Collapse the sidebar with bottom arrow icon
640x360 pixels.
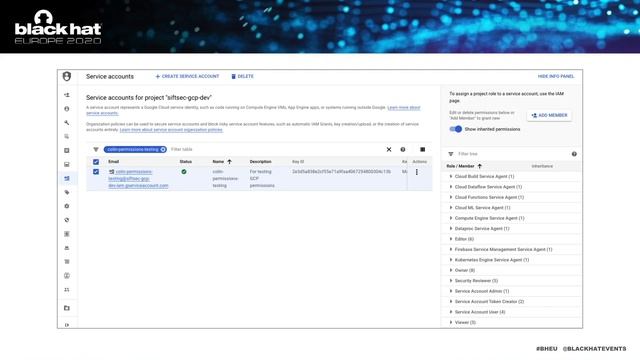click(x=67, y=325)
